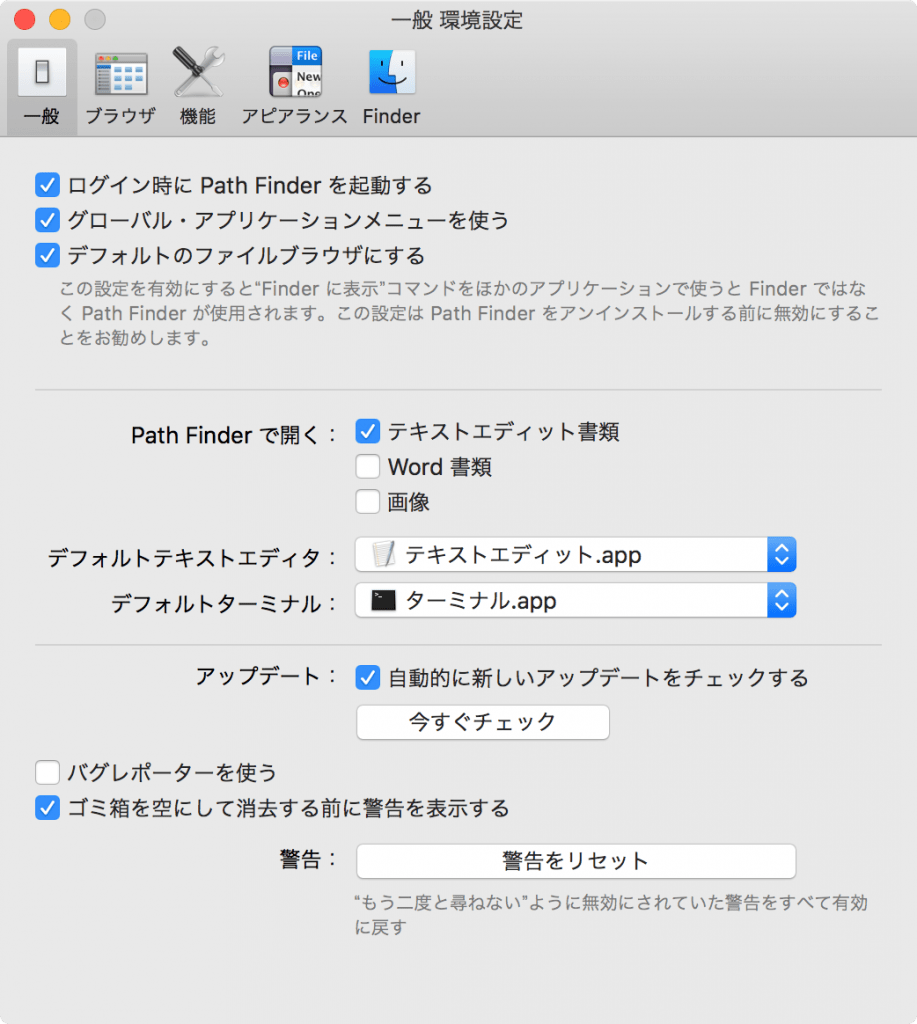Viewport: 917px width, 1024px height.
Task: Uncheck テキストエディット書類 checkbox
Action: [368, 432]
